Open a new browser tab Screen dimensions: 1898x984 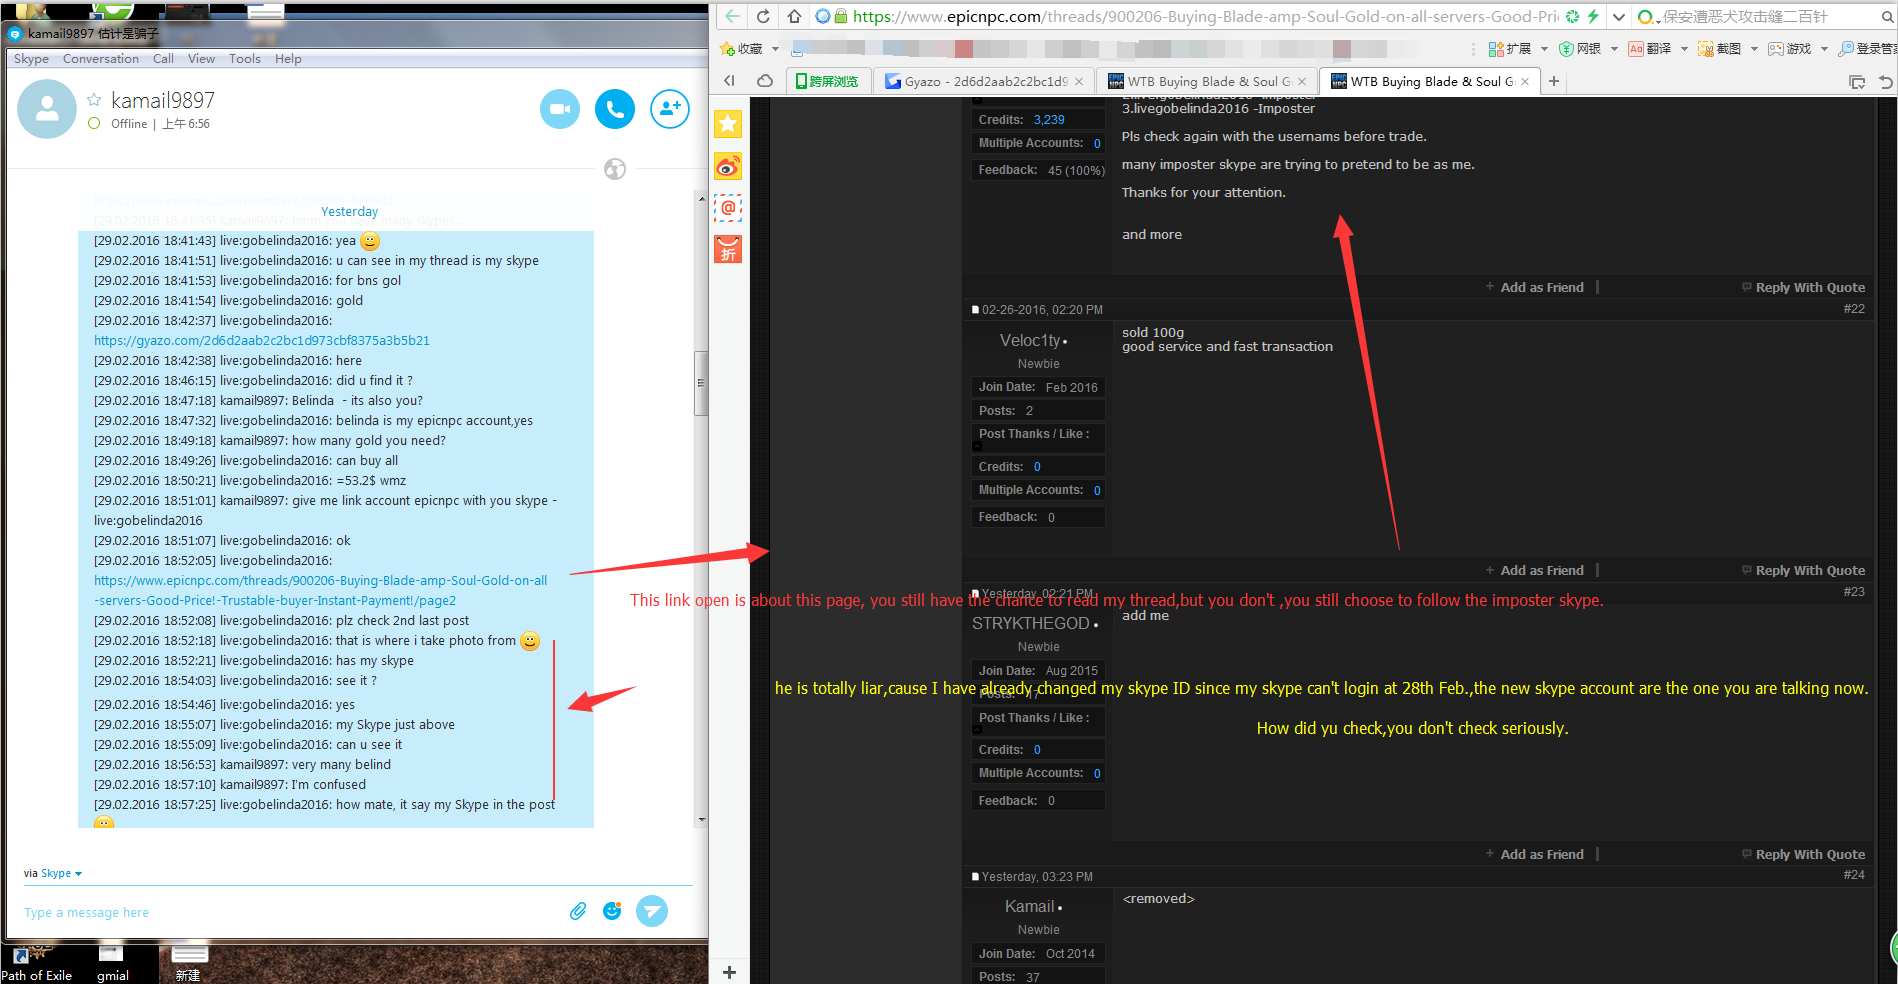pos(1554,82)
